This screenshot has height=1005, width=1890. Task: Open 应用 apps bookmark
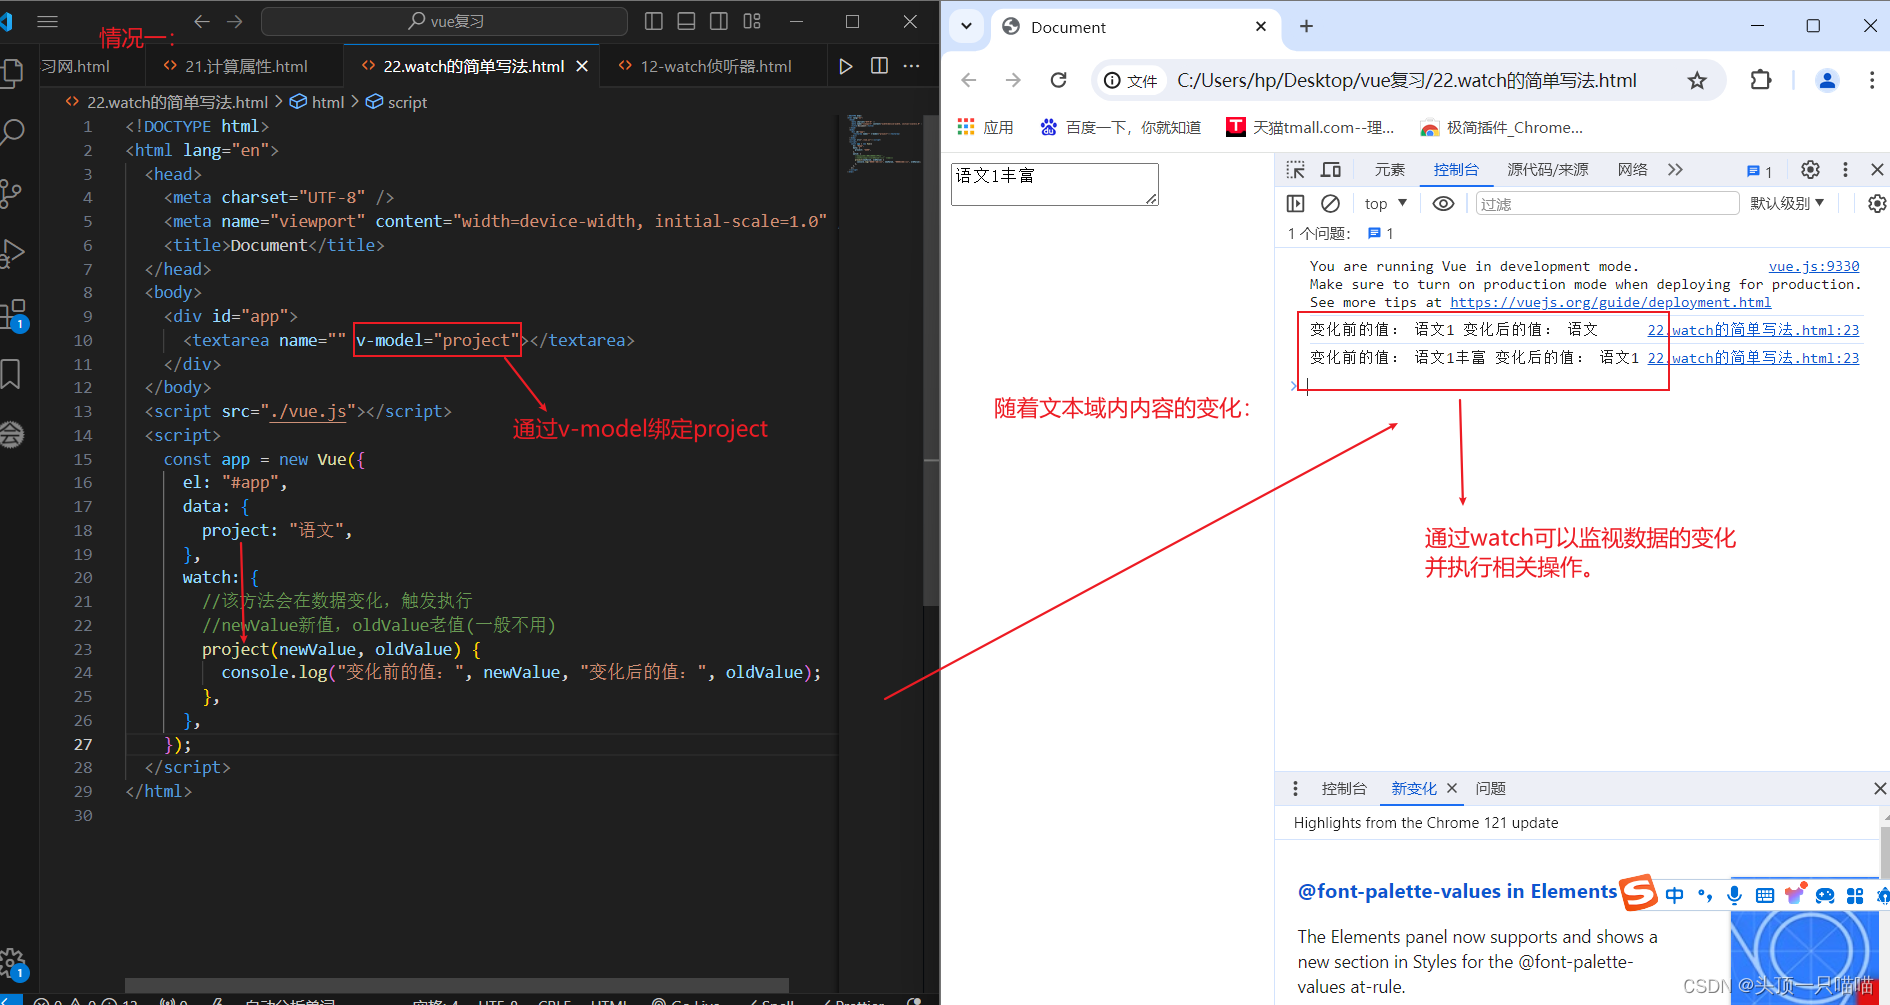tap(985, 127)
